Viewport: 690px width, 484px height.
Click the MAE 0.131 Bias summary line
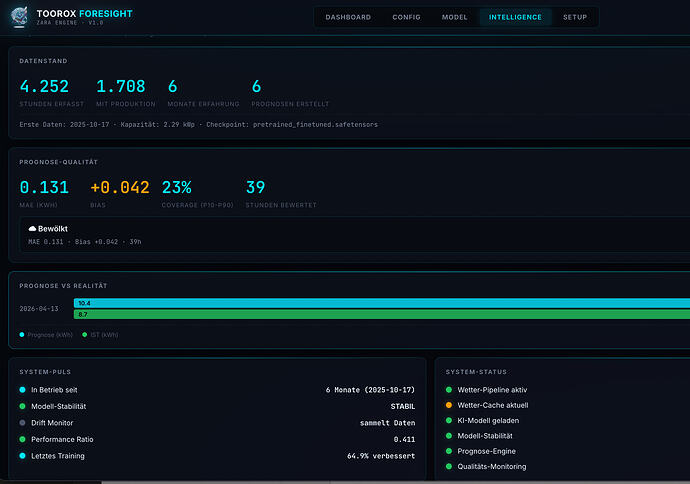coord(84,242)
